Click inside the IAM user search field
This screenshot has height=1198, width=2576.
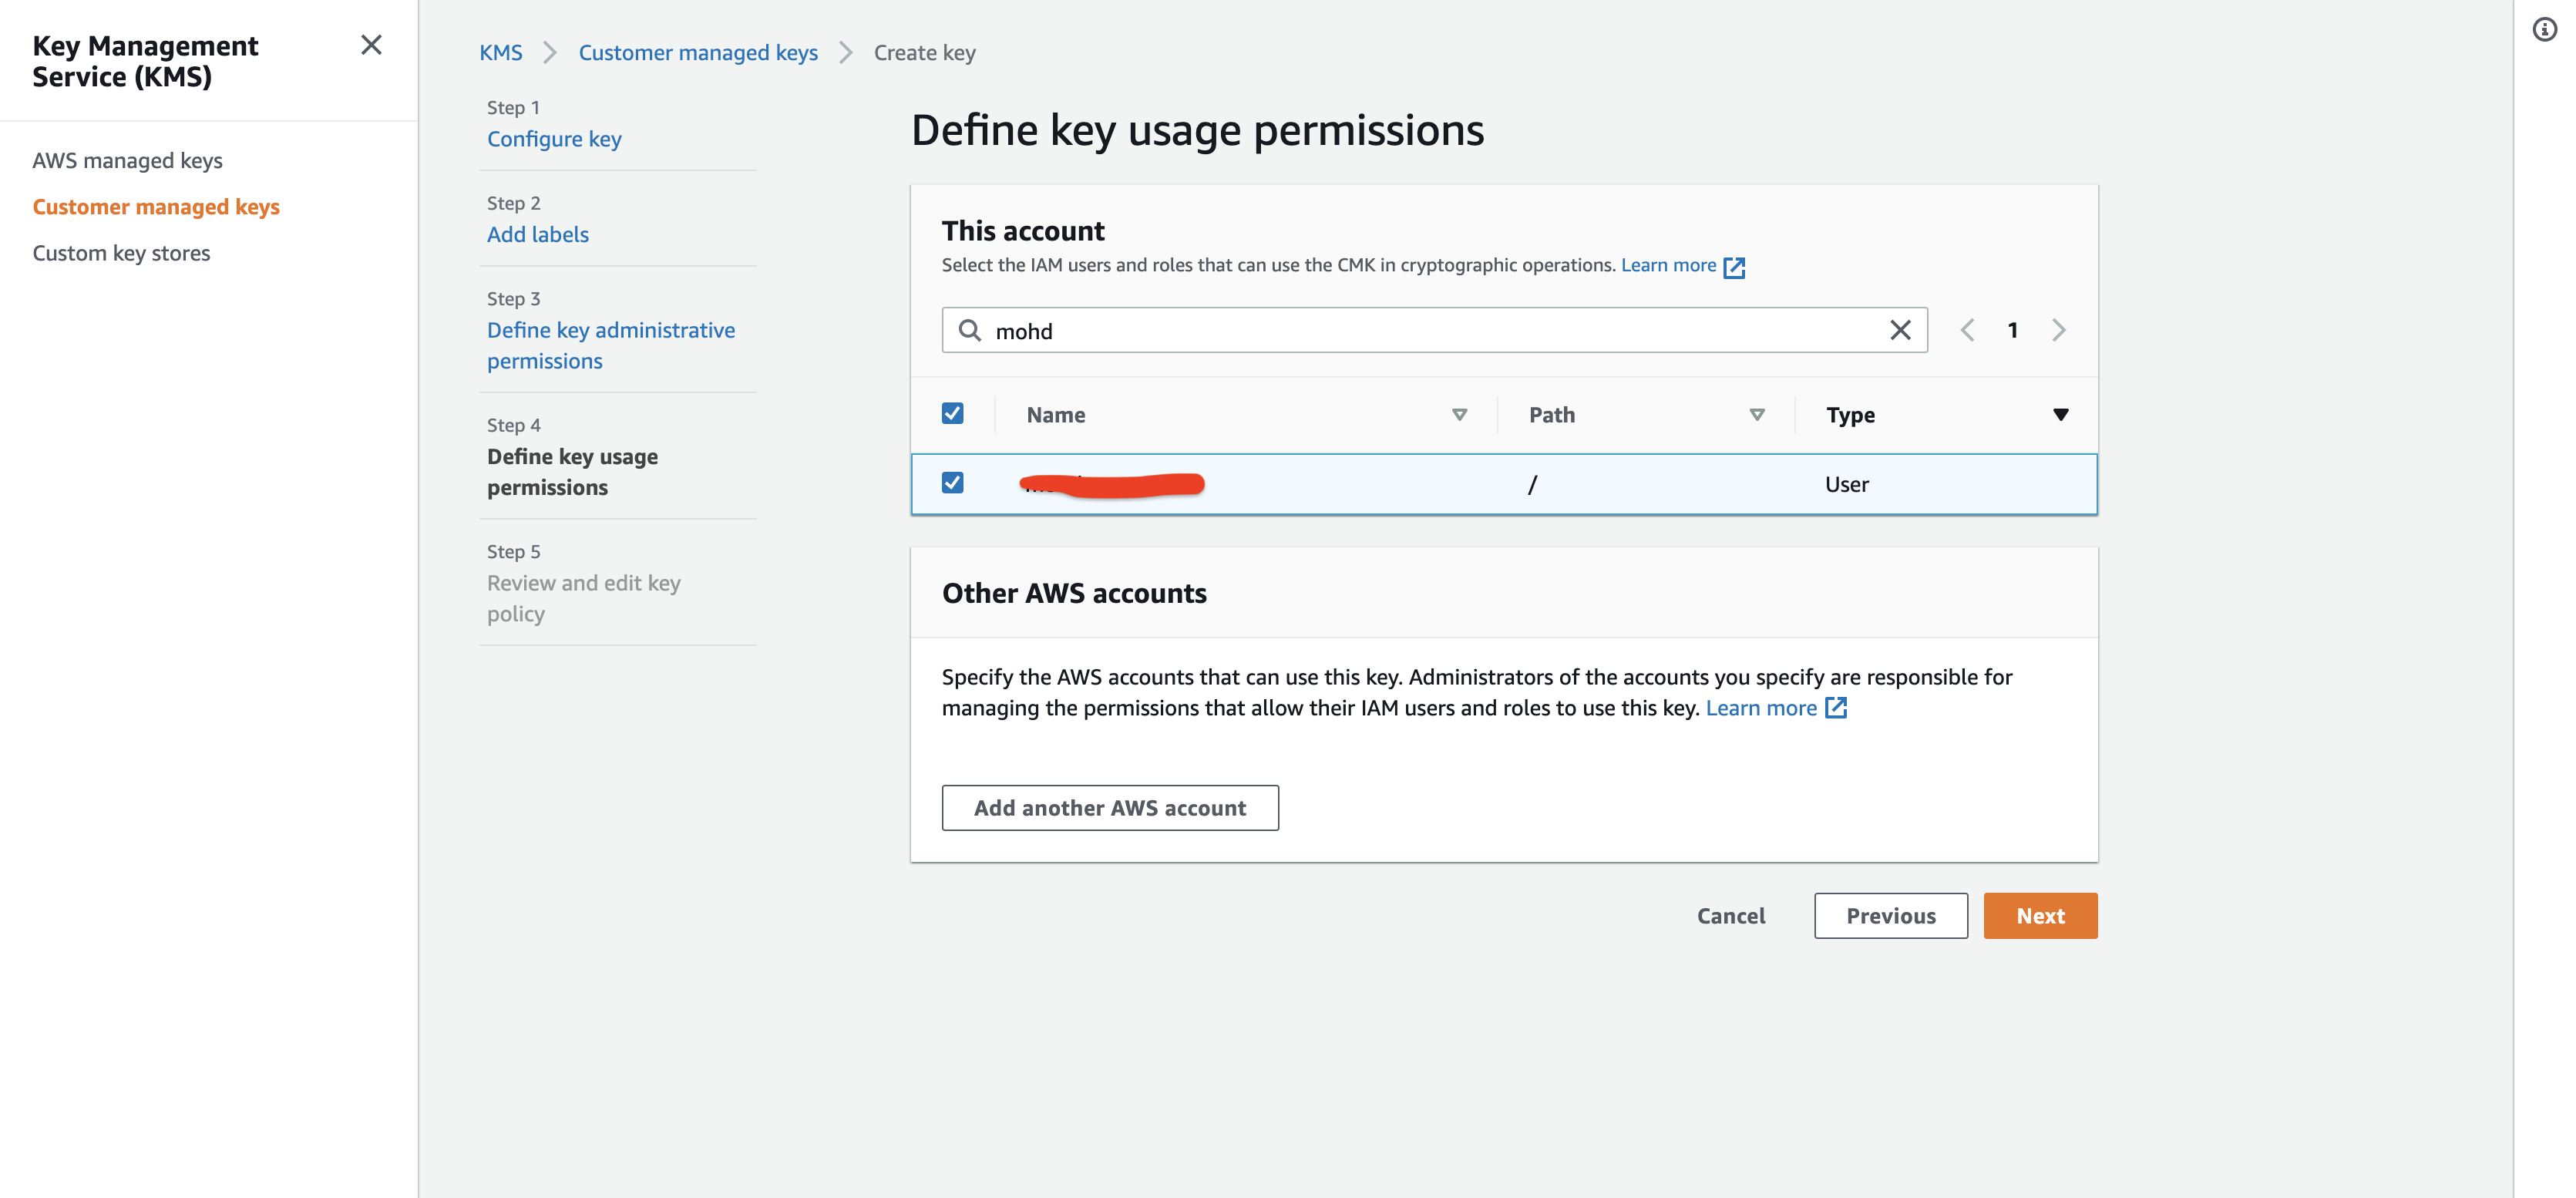click(1300, 330)
